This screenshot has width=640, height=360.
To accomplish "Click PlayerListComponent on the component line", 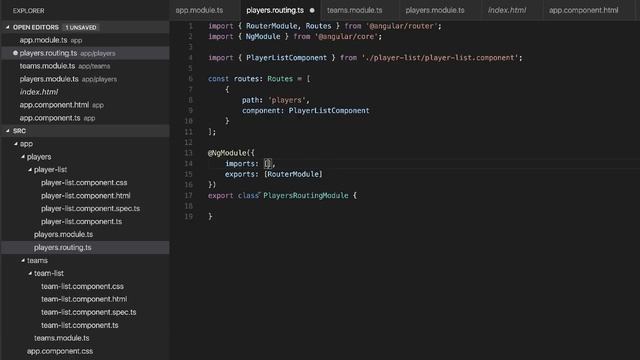I will 329,111.
